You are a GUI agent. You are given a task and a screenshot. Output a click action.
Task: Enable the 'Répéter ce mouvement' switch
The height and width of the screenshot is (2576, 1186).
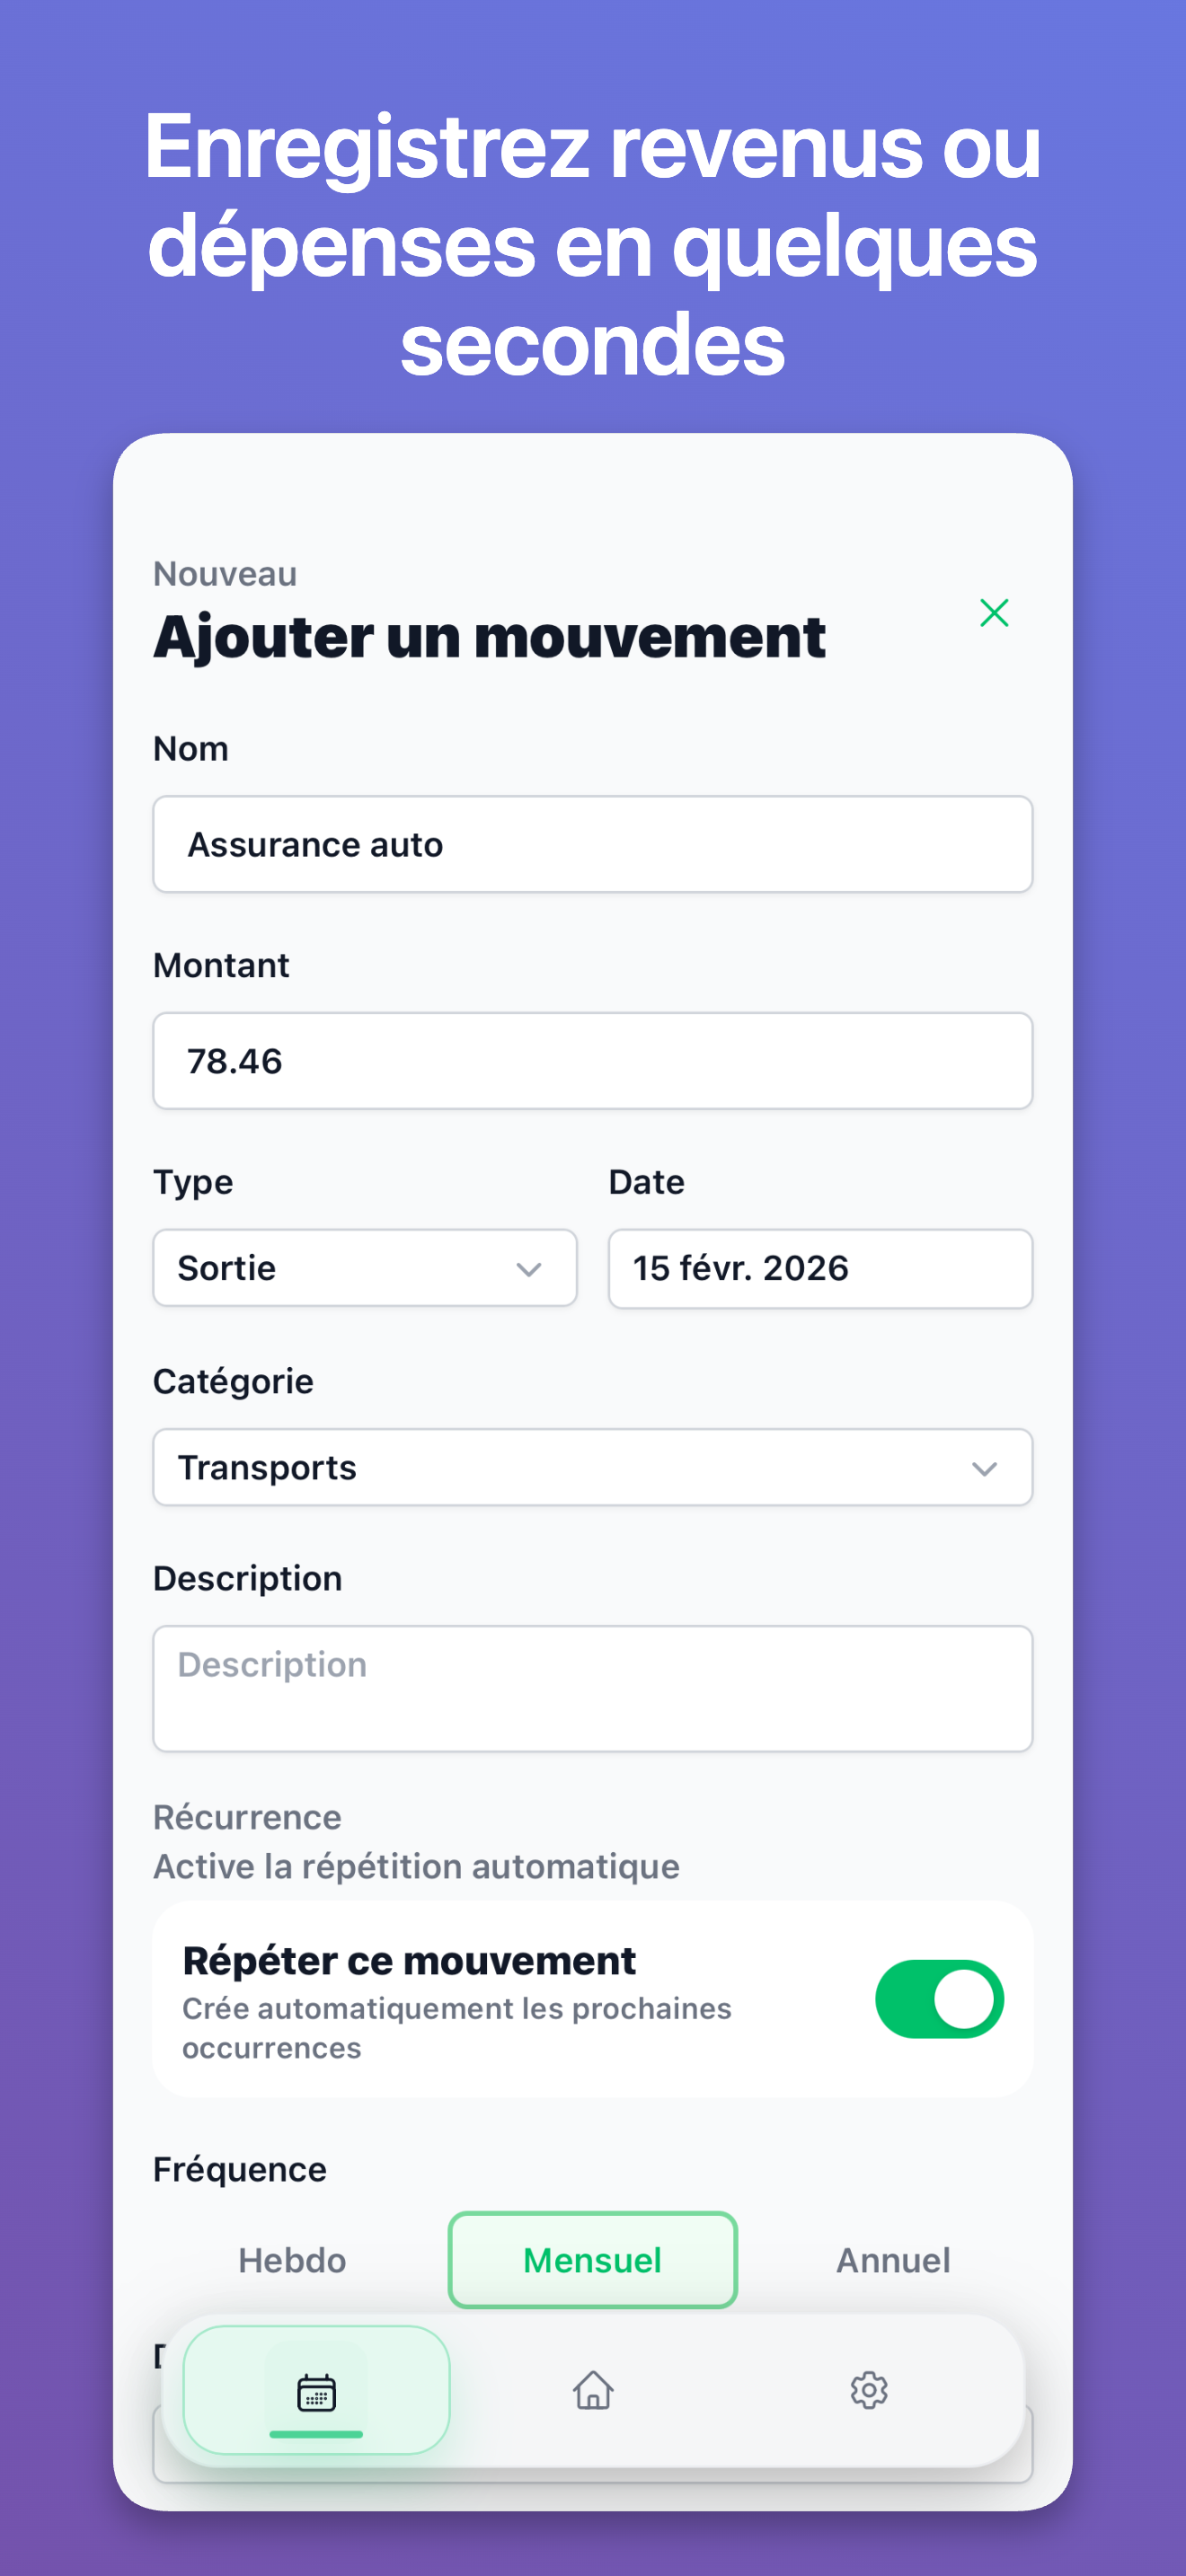point(938,1999)
